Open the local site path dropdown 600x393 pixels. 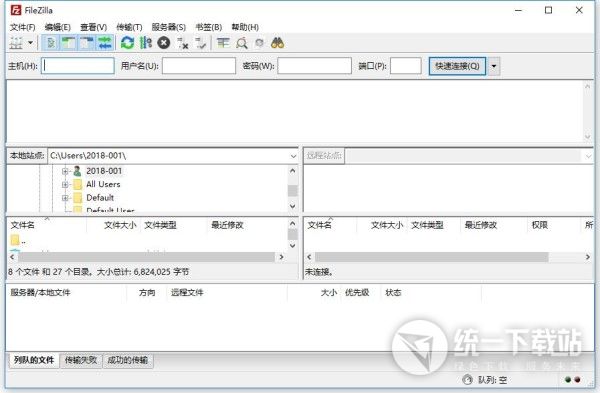click(293, 156)
